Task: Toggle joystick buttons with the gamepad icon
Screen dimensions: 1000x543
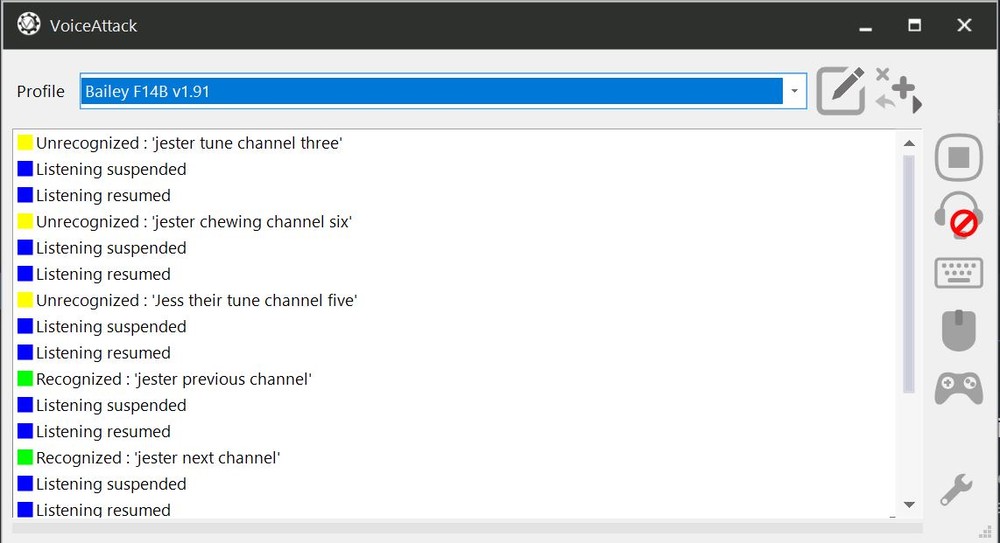Action: [958, 387]
